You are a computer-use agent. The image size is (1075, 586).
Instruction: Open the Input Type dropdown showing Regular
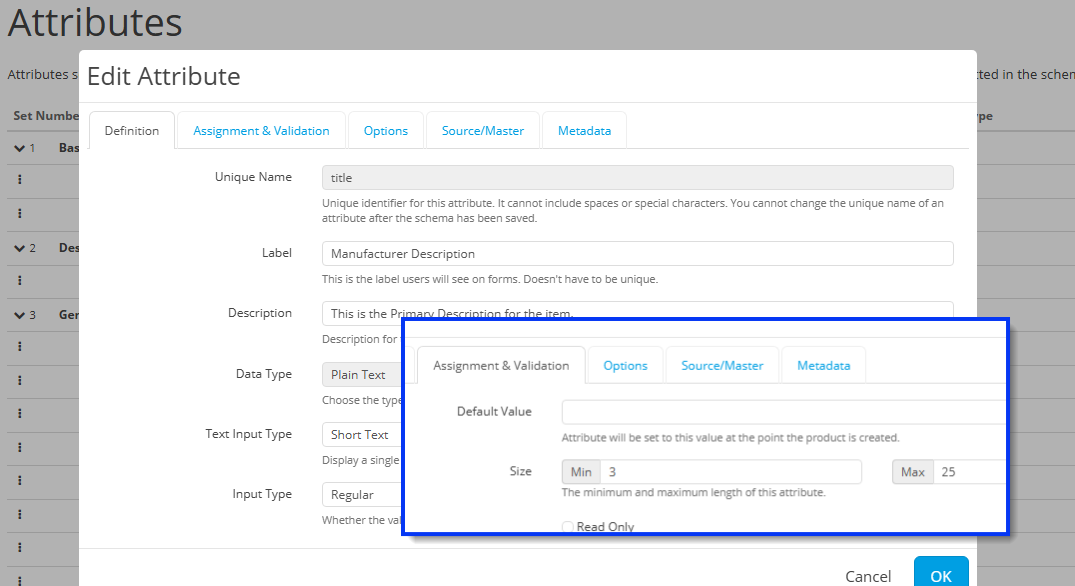(x=361, y=495)
